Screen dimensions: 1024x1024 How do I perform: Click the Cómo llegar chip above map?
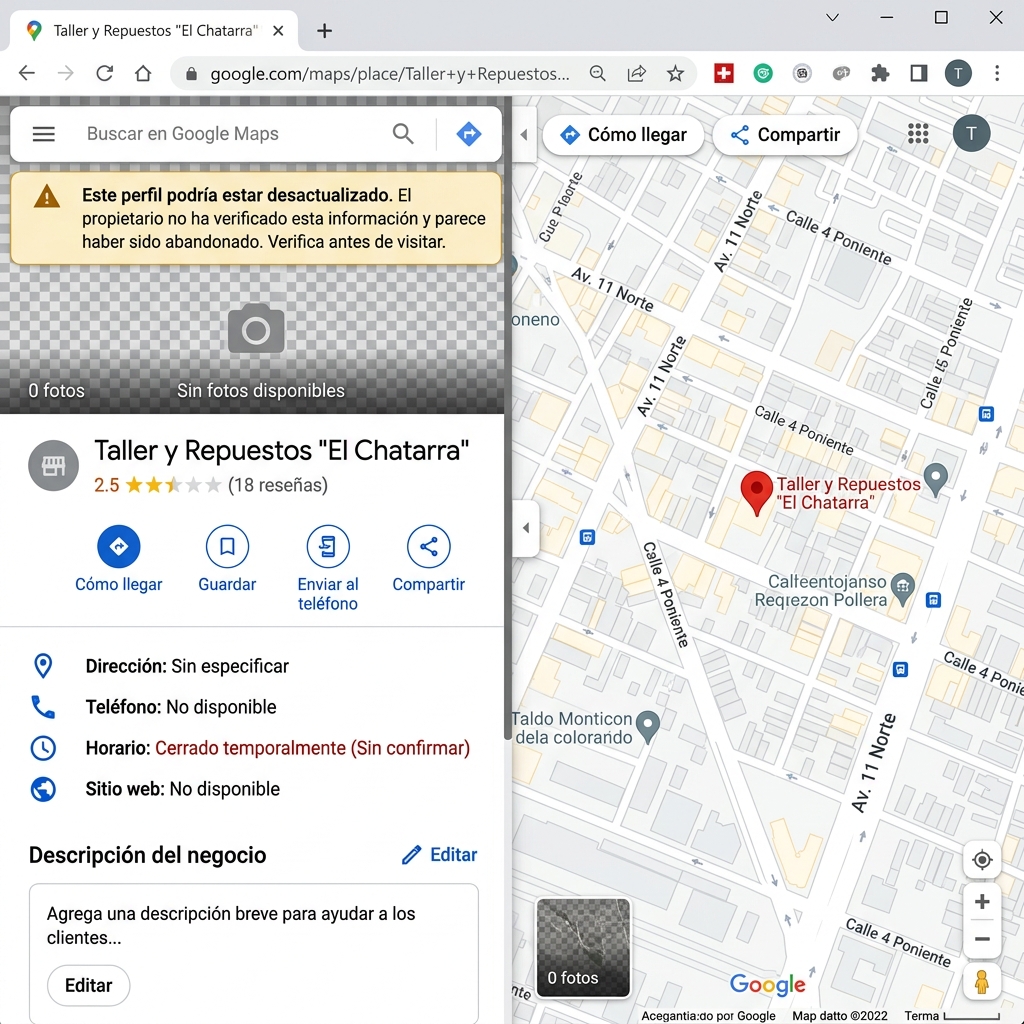(623, 135)
